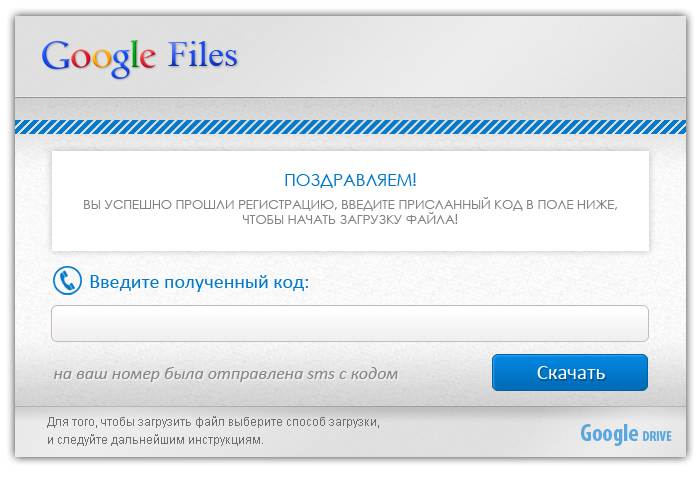
Task: Click footer text "Для того, чтобы загрузить файл"
Action: (x=213, y=423)
